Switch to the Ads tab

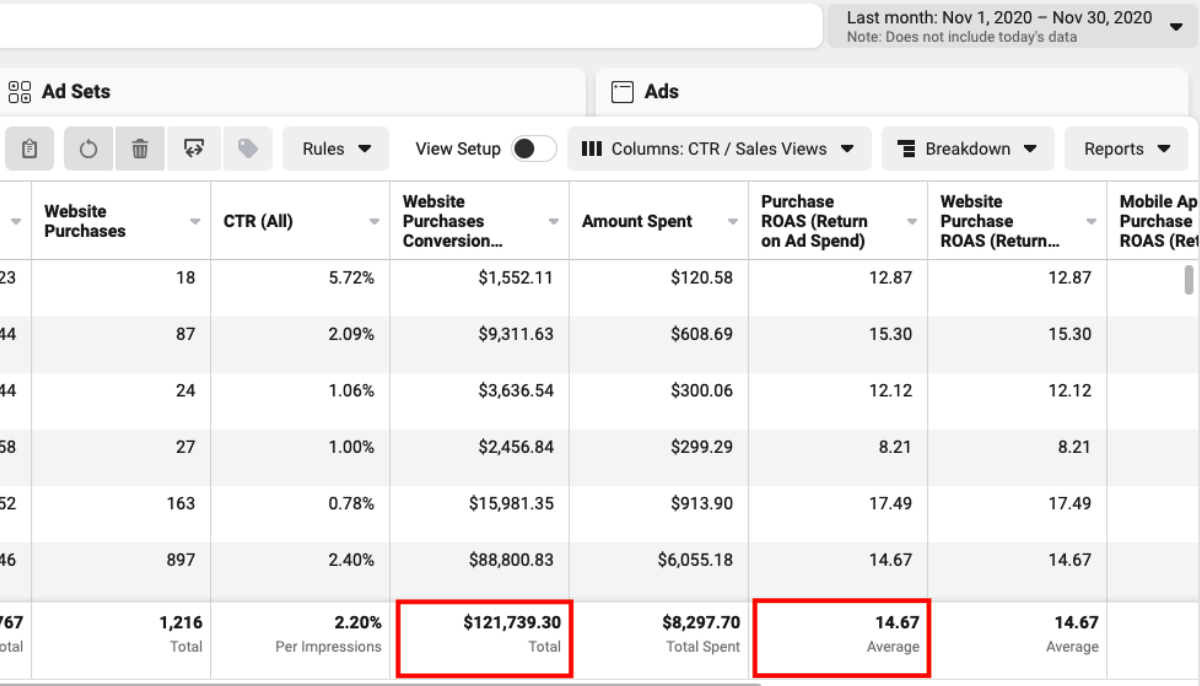(661, 92)
